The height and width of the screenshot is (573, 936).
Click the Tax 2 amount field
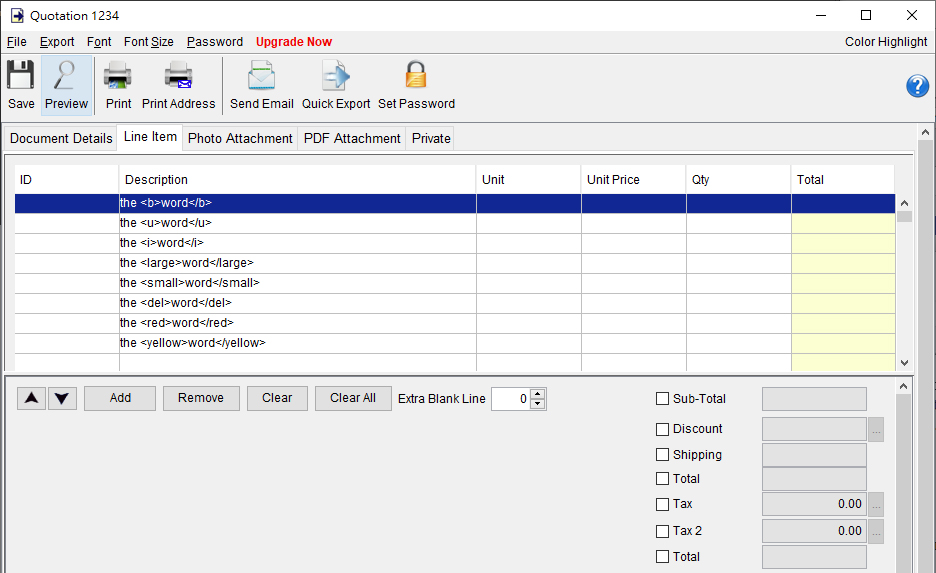pos(814,531)
